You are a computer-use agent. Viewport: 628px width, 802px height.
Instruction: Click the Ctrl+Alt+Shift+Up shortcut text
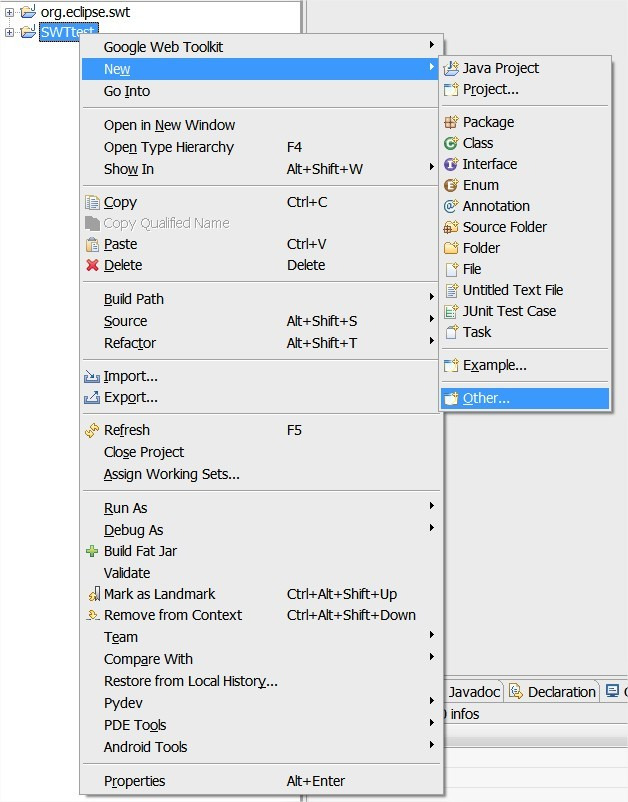(342, 594)
